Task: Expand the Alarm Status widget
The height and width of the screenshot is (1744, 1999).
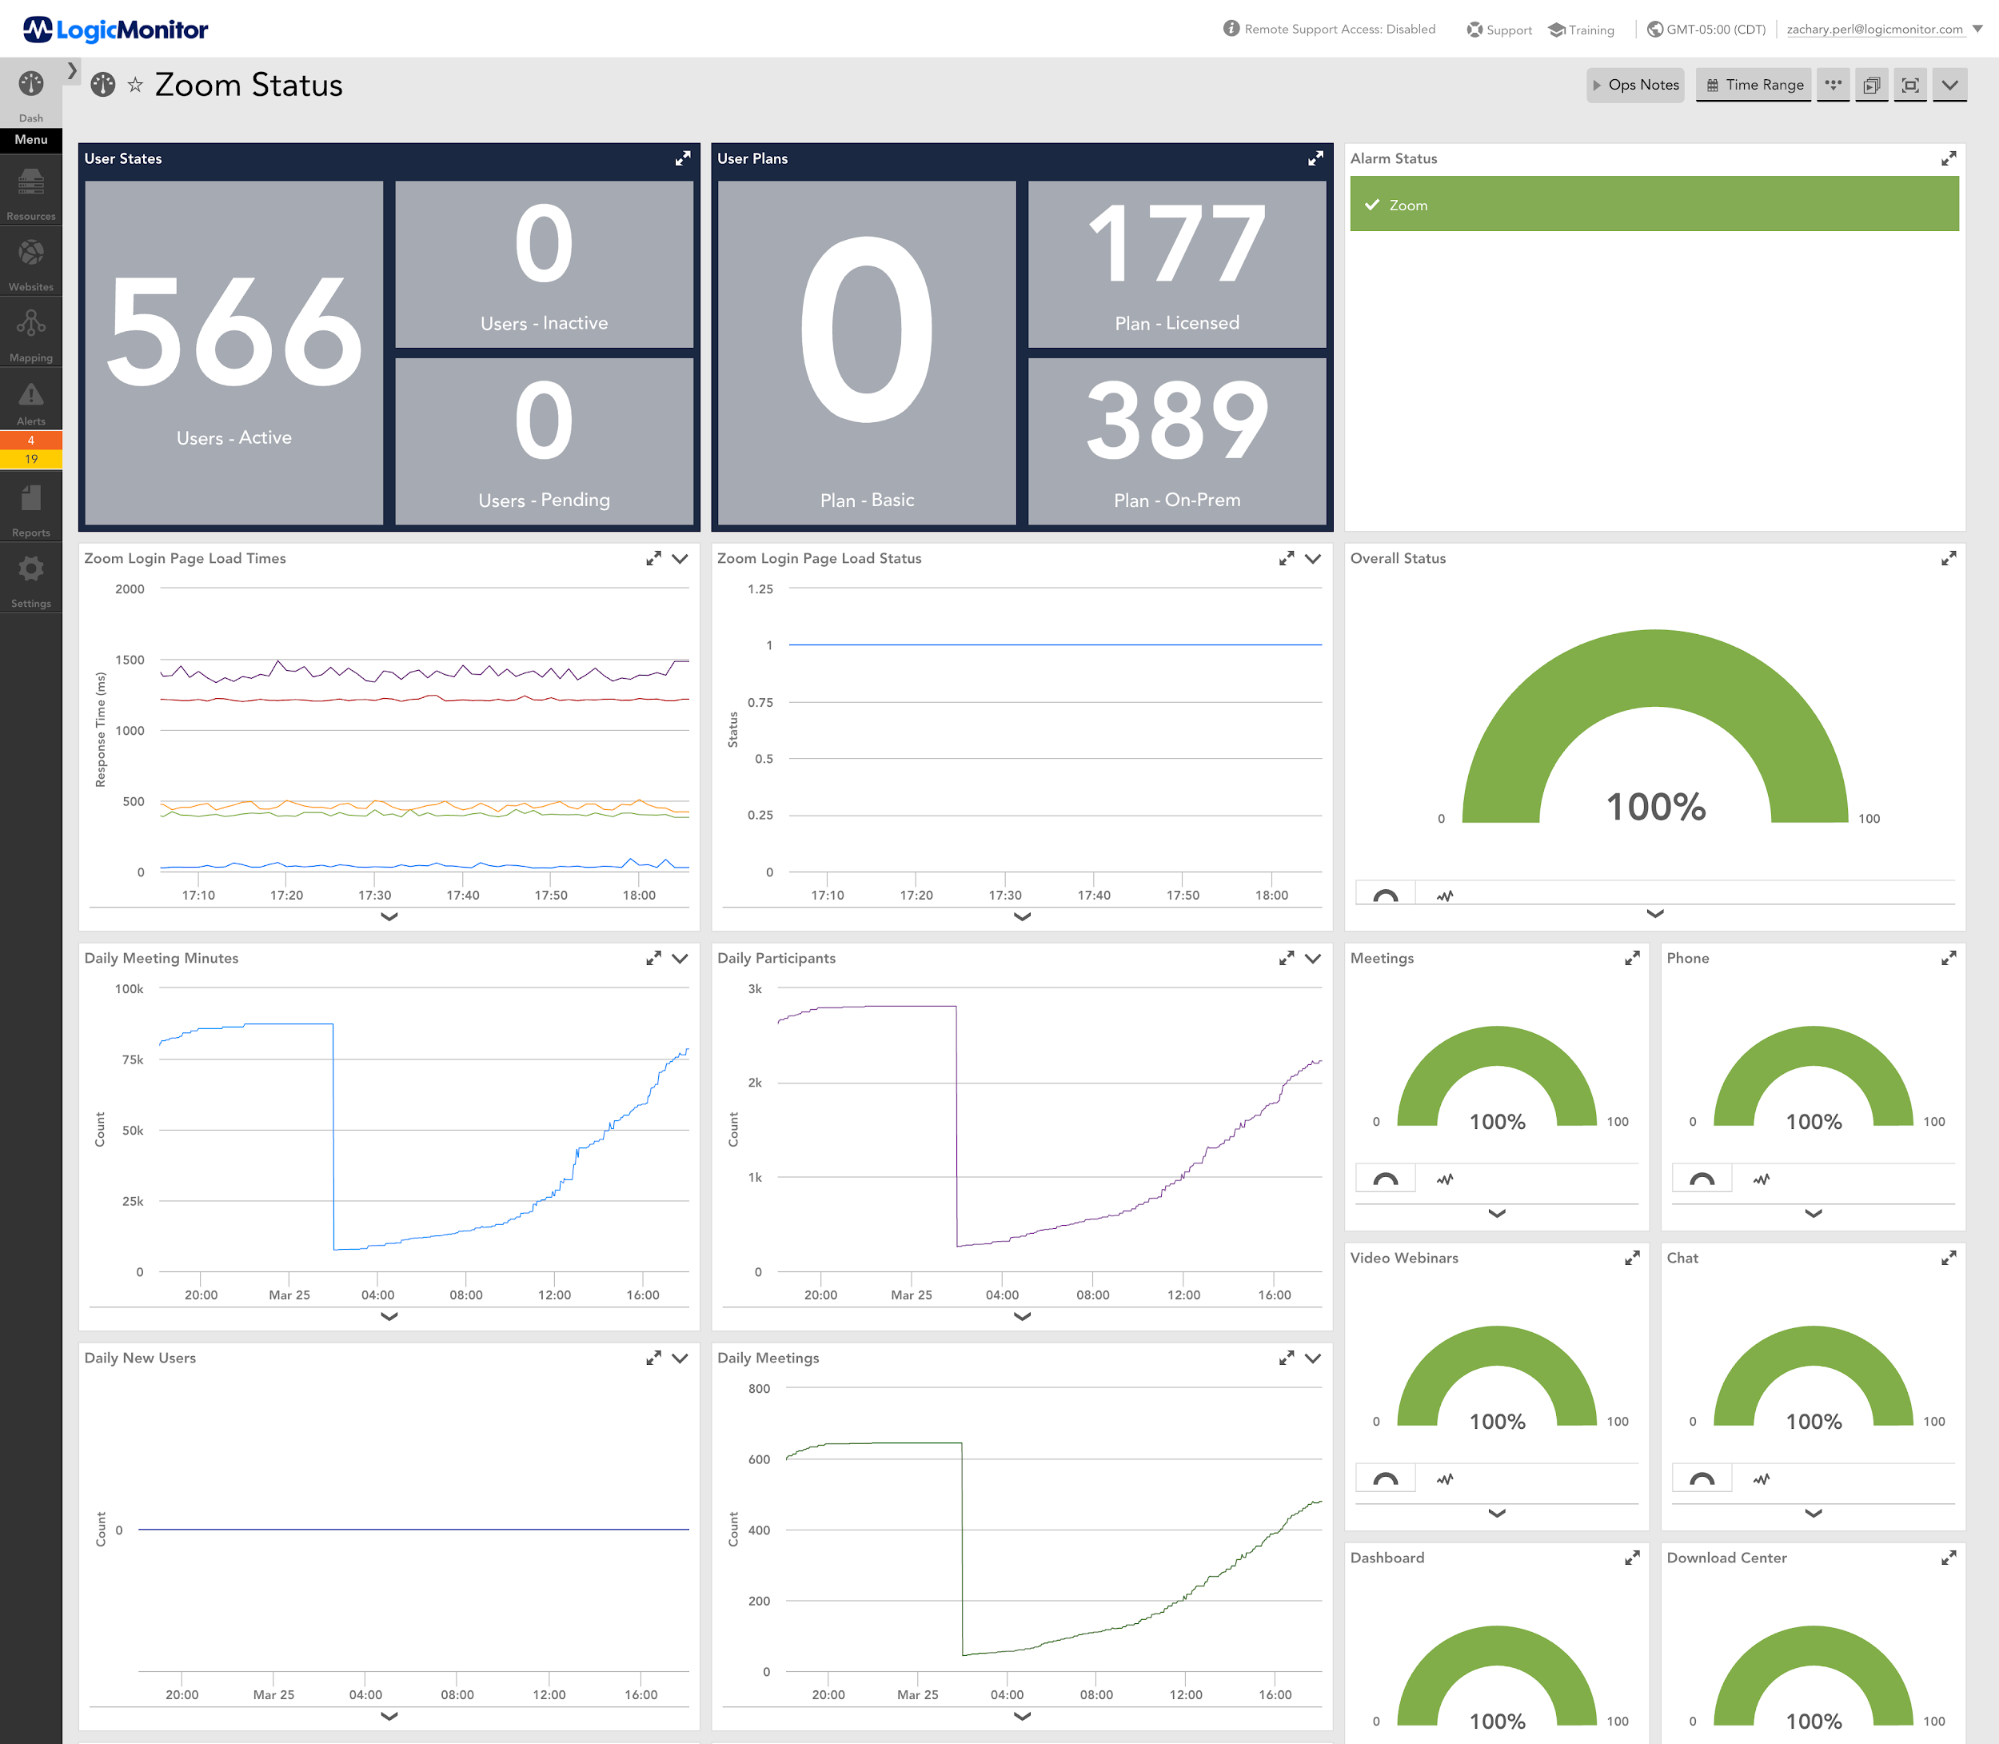Action: (1949, 158)
